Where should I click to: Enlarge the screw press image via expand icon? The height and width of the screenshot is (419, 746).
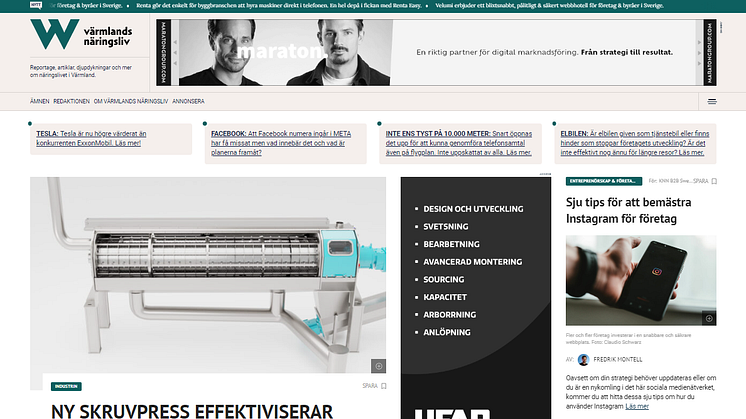coord(379,365)
